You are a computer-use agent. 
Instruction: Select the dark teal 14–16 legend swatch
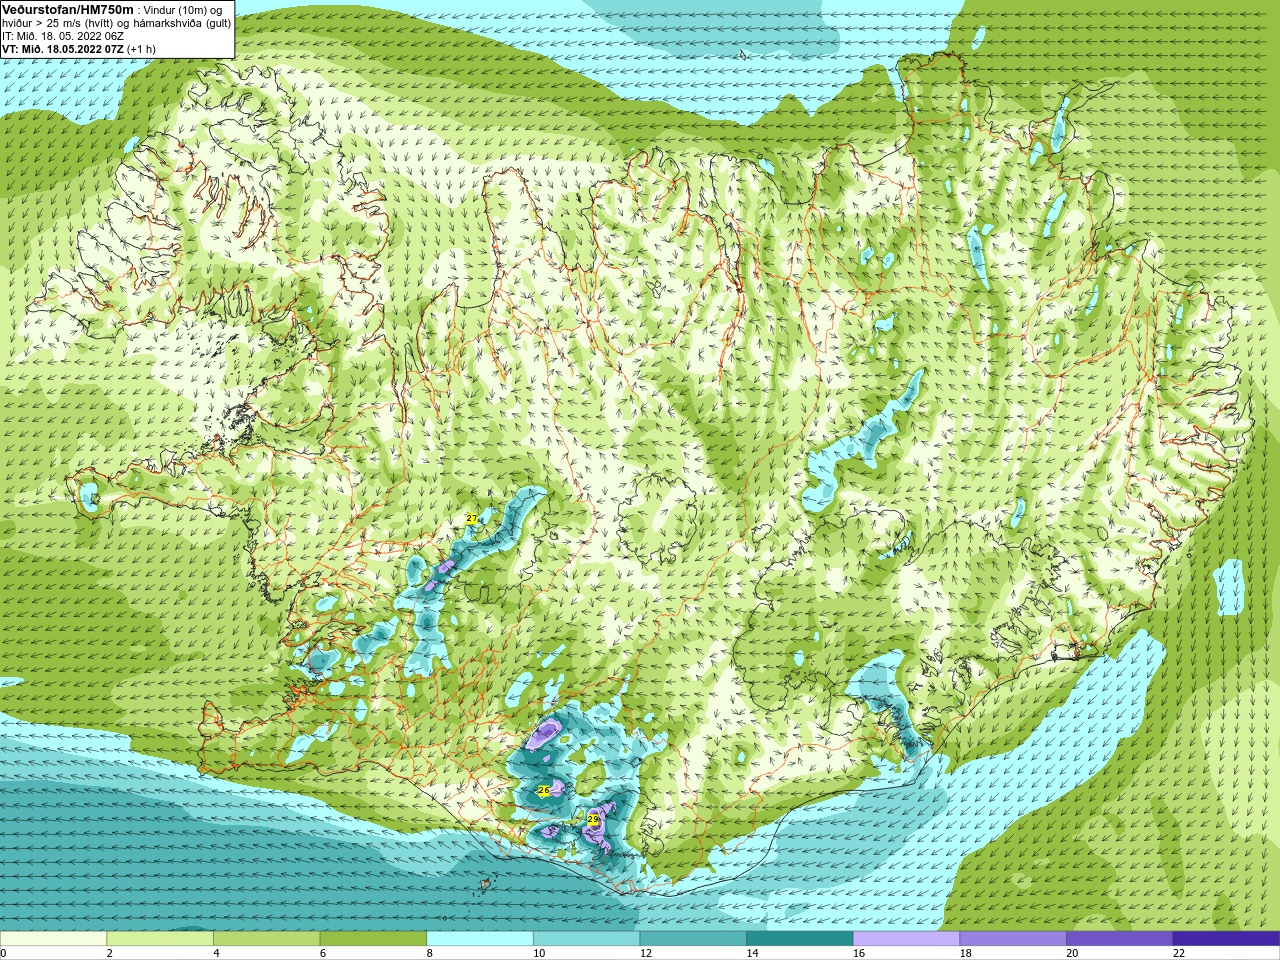[800, 939]
